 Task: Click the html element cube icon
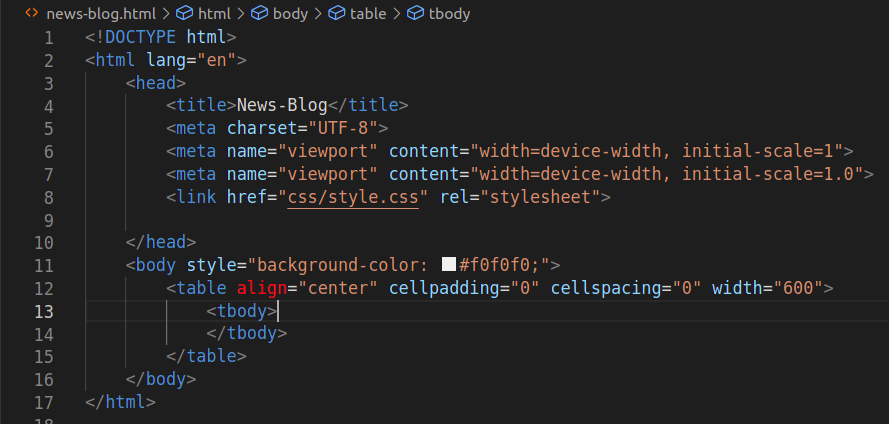[x=184, y=13]
